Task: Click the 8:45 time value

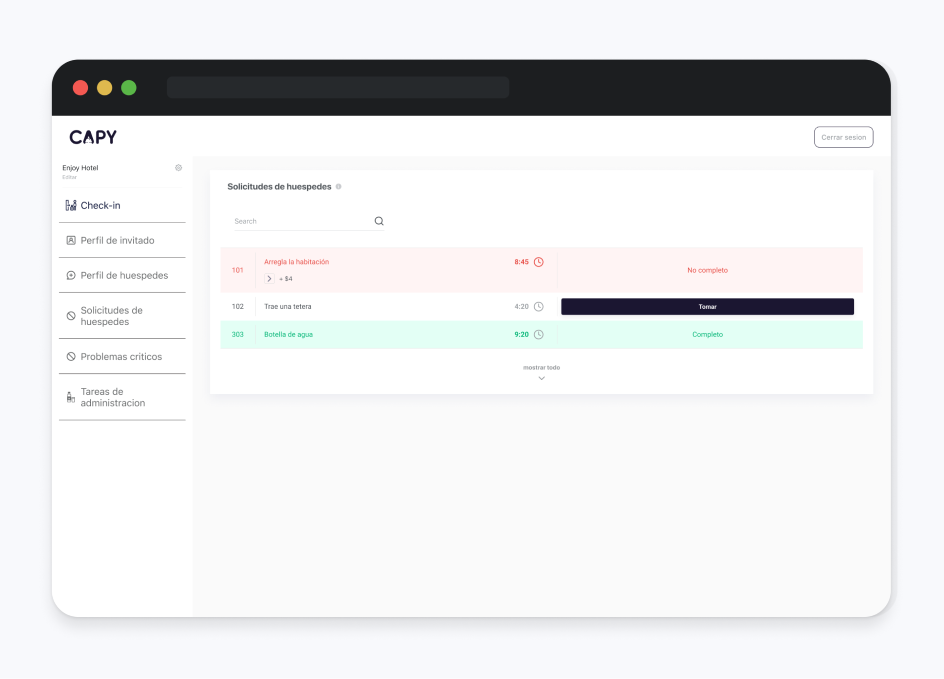Action: coord(521,262)
